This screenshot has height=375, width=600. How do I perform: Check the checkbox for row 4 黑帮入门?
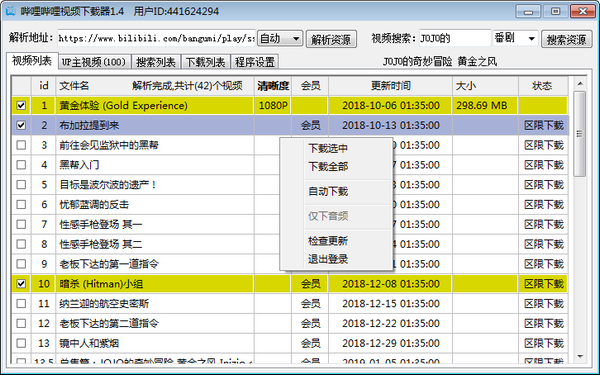coord(21,165)
